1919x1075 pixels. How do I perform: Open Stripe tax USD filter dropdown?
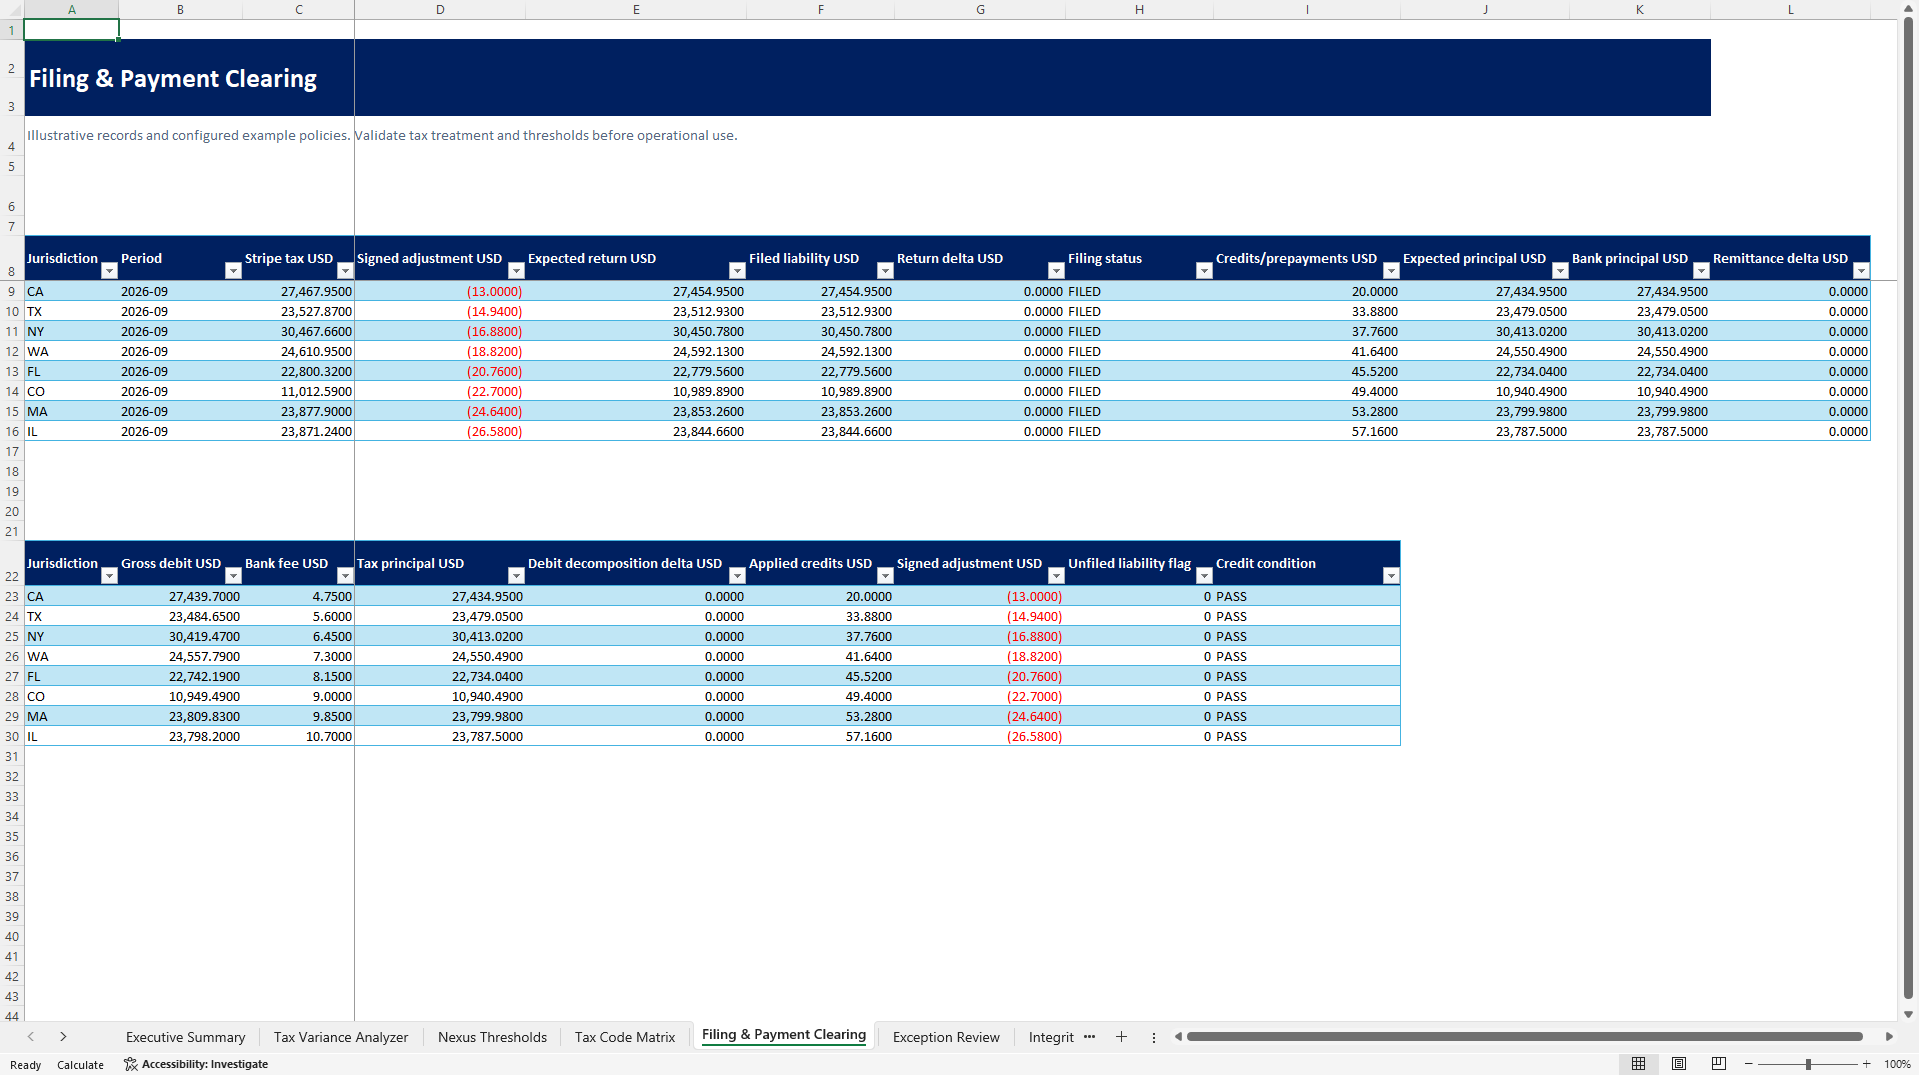pos(345,271)
